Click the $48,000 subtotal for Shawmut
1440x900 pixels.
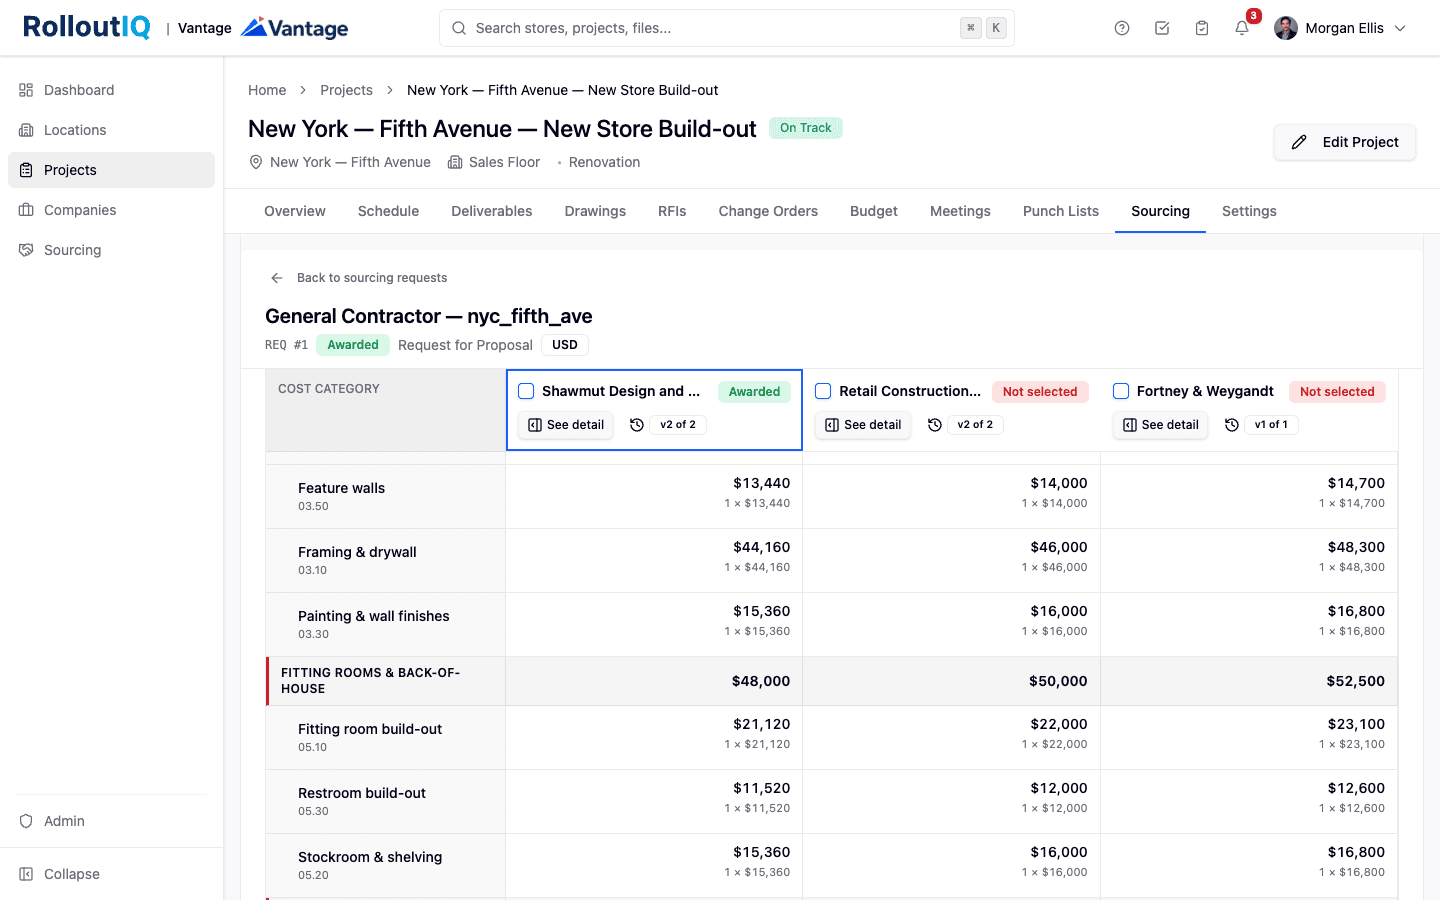761,681
